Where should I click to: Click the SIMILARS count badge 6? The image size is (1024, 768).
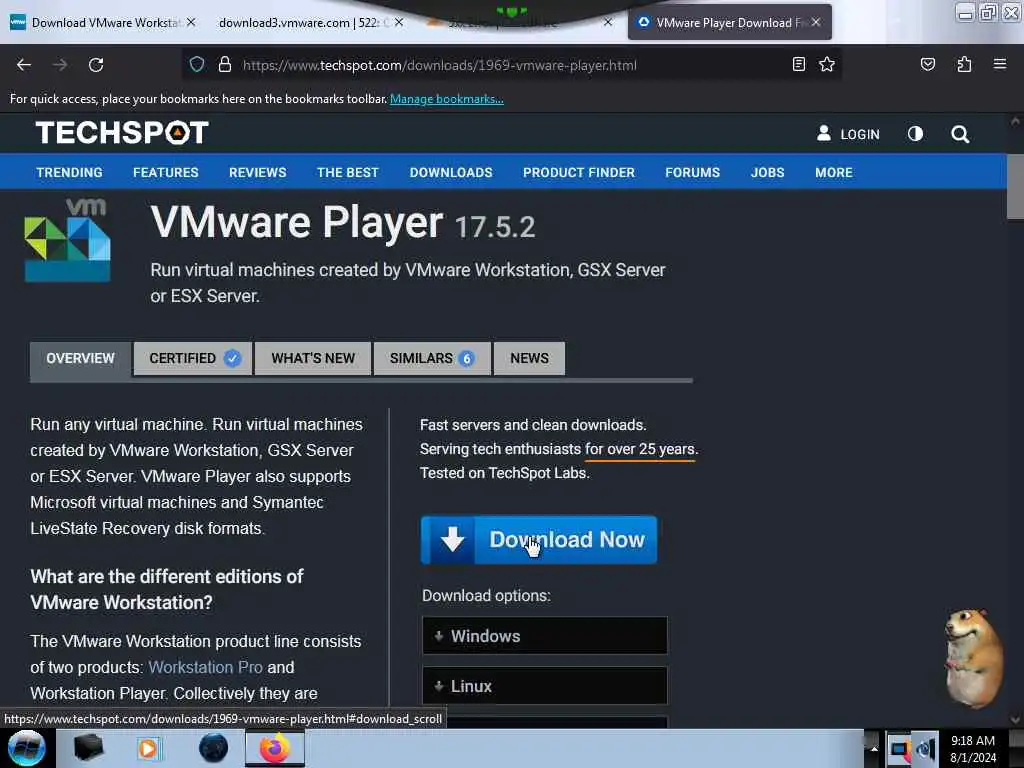pyautogui.click(x=466, y=358)
